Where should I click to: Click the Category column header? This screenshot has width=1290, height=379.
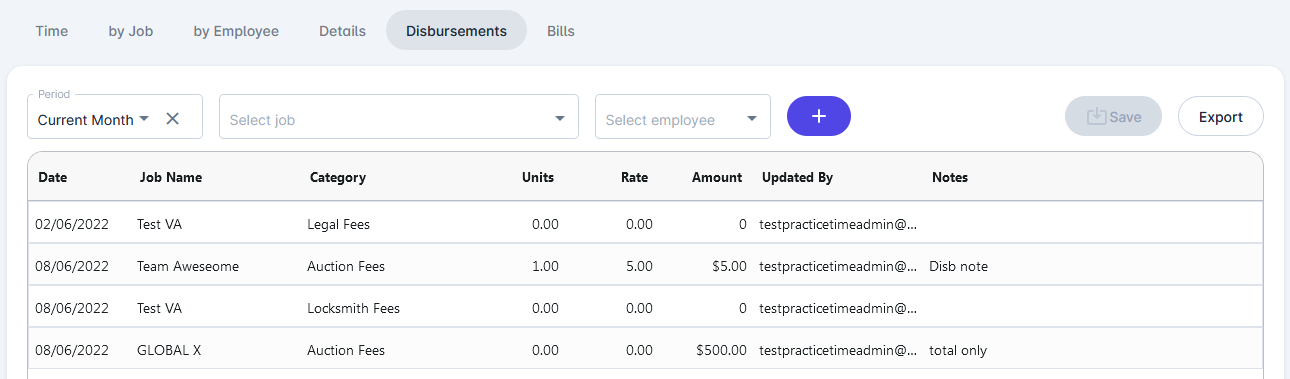(338, 177)
